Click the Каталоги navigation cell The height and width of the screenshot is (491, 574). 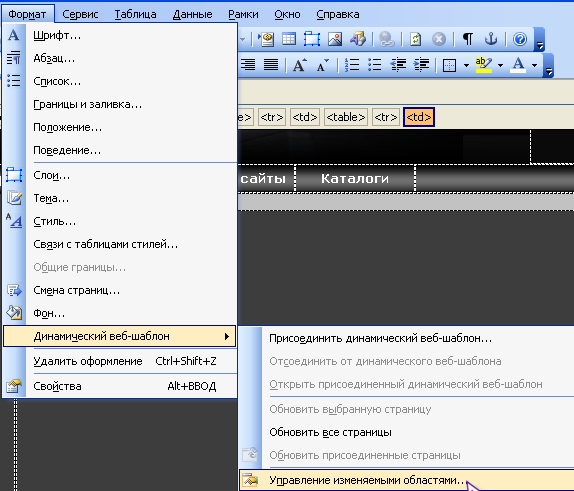[355, 178]
